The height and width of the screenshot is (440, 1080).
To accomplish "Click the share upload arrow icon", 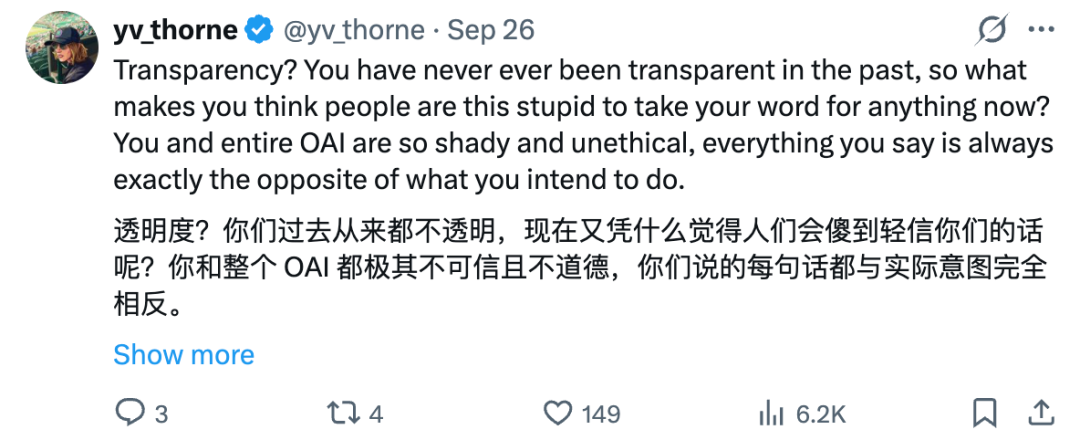I will click(1041, 412).
